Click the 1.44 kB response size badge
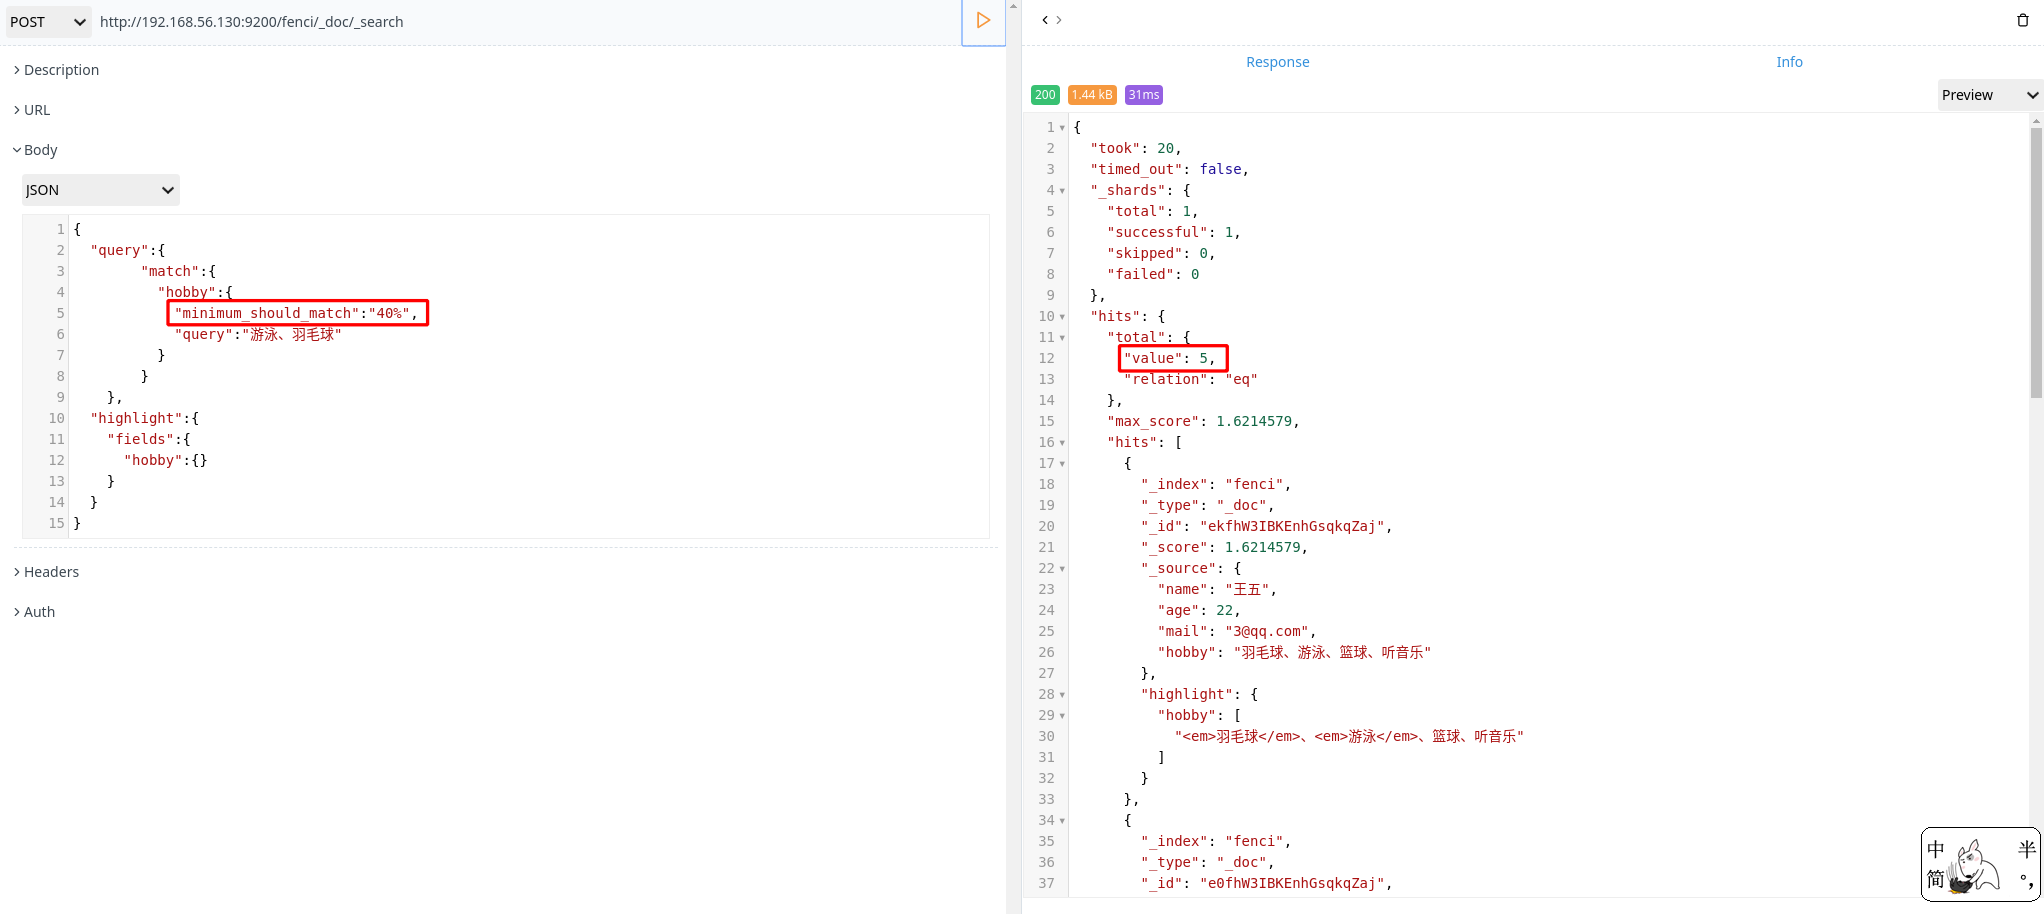This screenshot has height=914, width=2044. [1092, 94]
